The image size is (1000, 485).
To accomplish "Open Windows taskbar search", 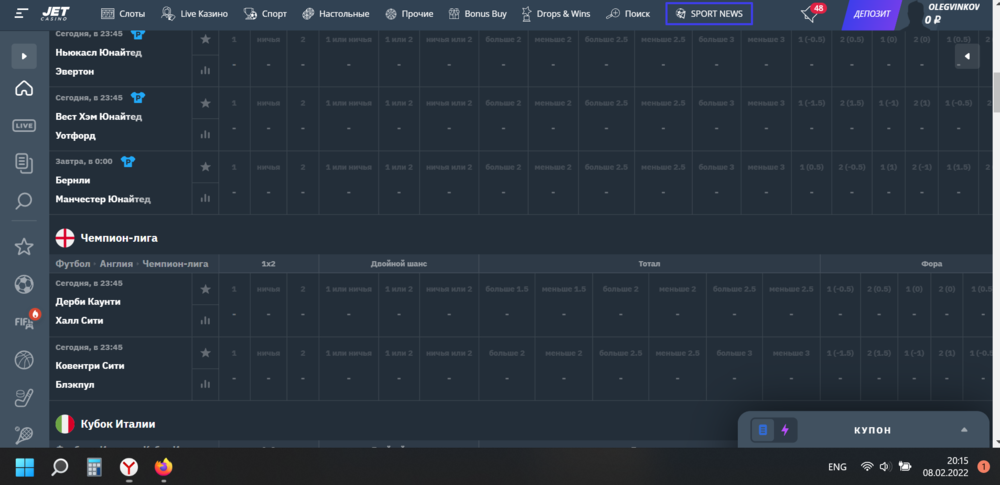I will [59, 468].
